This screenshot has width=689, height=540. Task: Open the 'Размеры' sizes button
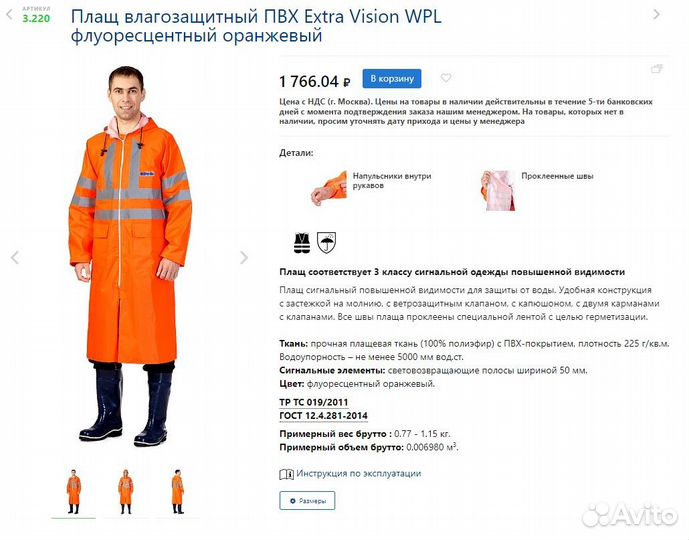[x=307, y=500]
